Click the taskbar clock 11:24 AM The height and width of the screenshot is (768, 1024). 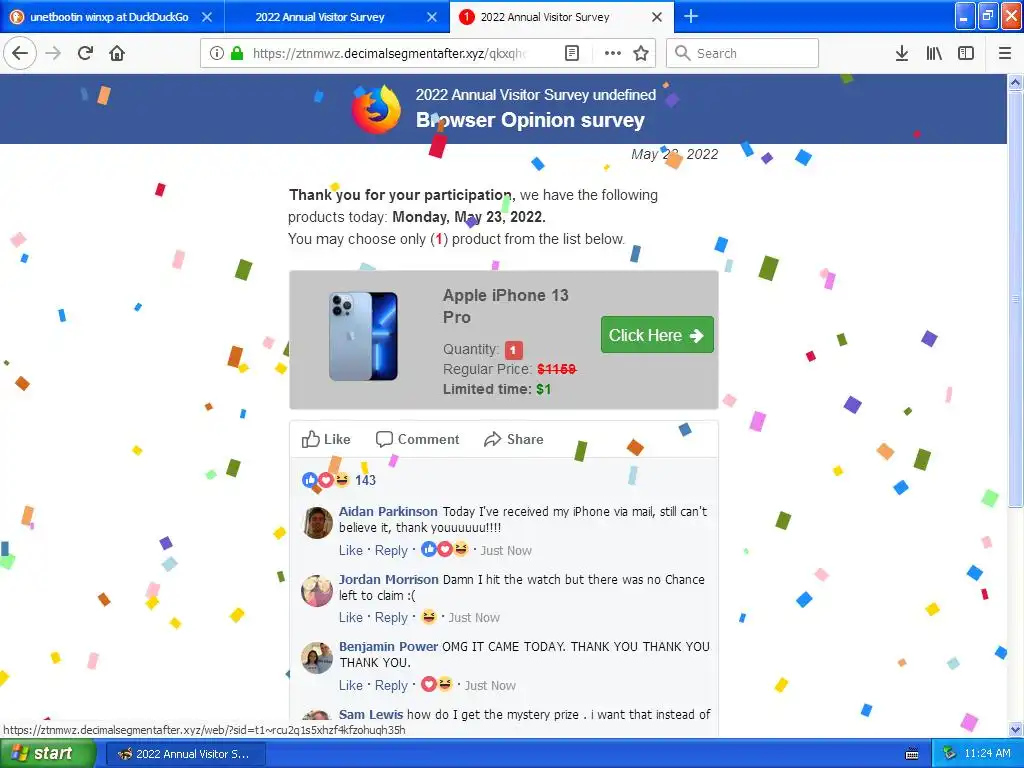[987, 754]
